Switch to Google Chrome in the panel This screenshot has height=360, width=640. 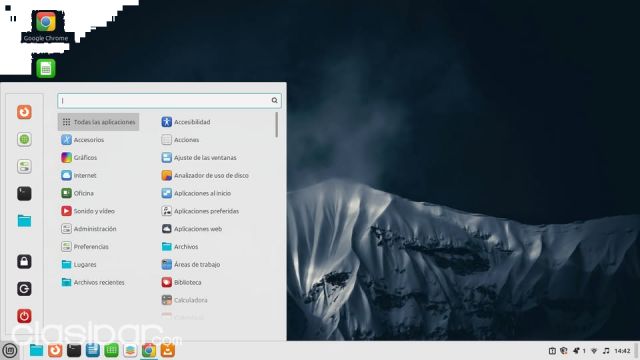point(149,350)
